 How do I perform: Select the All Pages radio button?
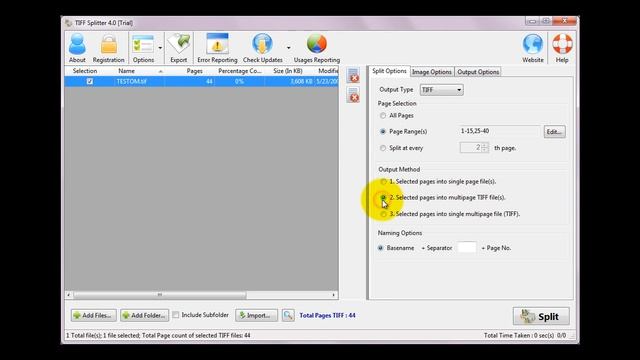(x=383, y=116)
